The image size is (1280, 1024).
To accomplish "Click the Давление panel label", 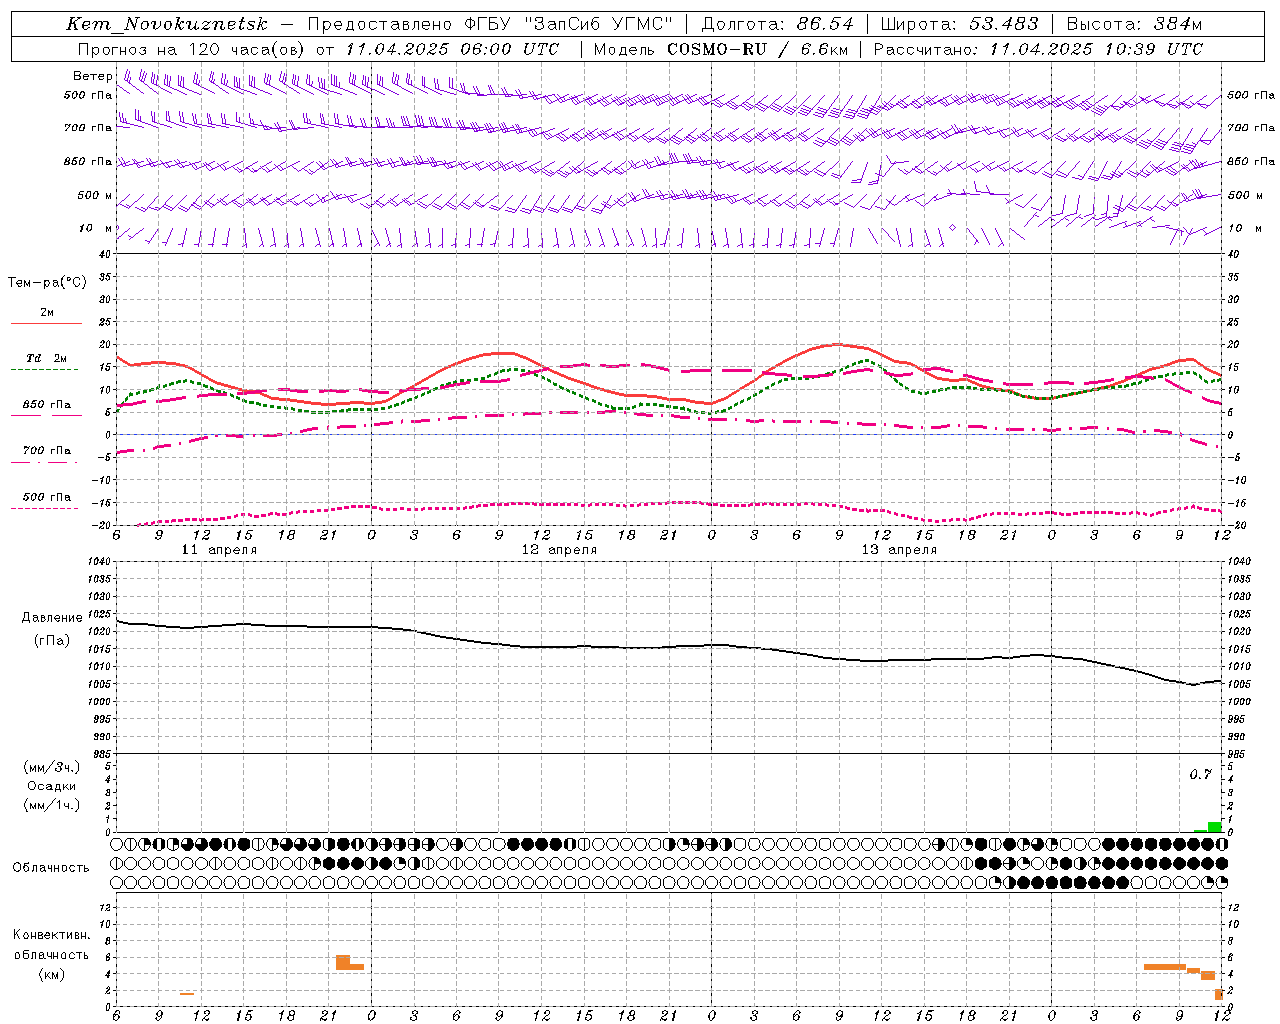I will tap(52, 618).
